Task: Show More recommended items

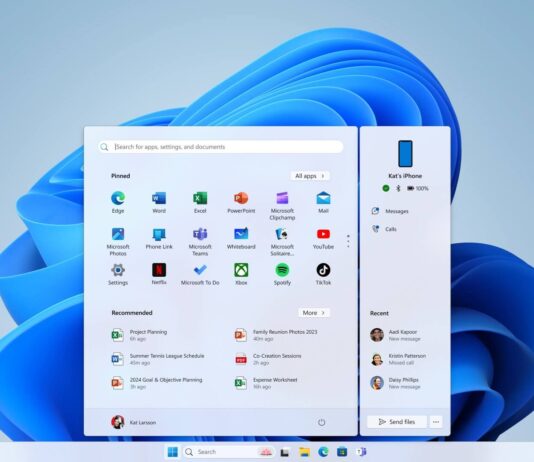Action: 314,313
